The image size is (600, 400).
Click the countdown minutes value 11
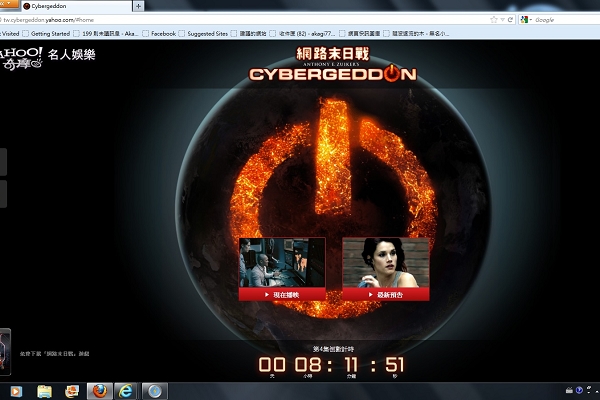pos(351,364)
